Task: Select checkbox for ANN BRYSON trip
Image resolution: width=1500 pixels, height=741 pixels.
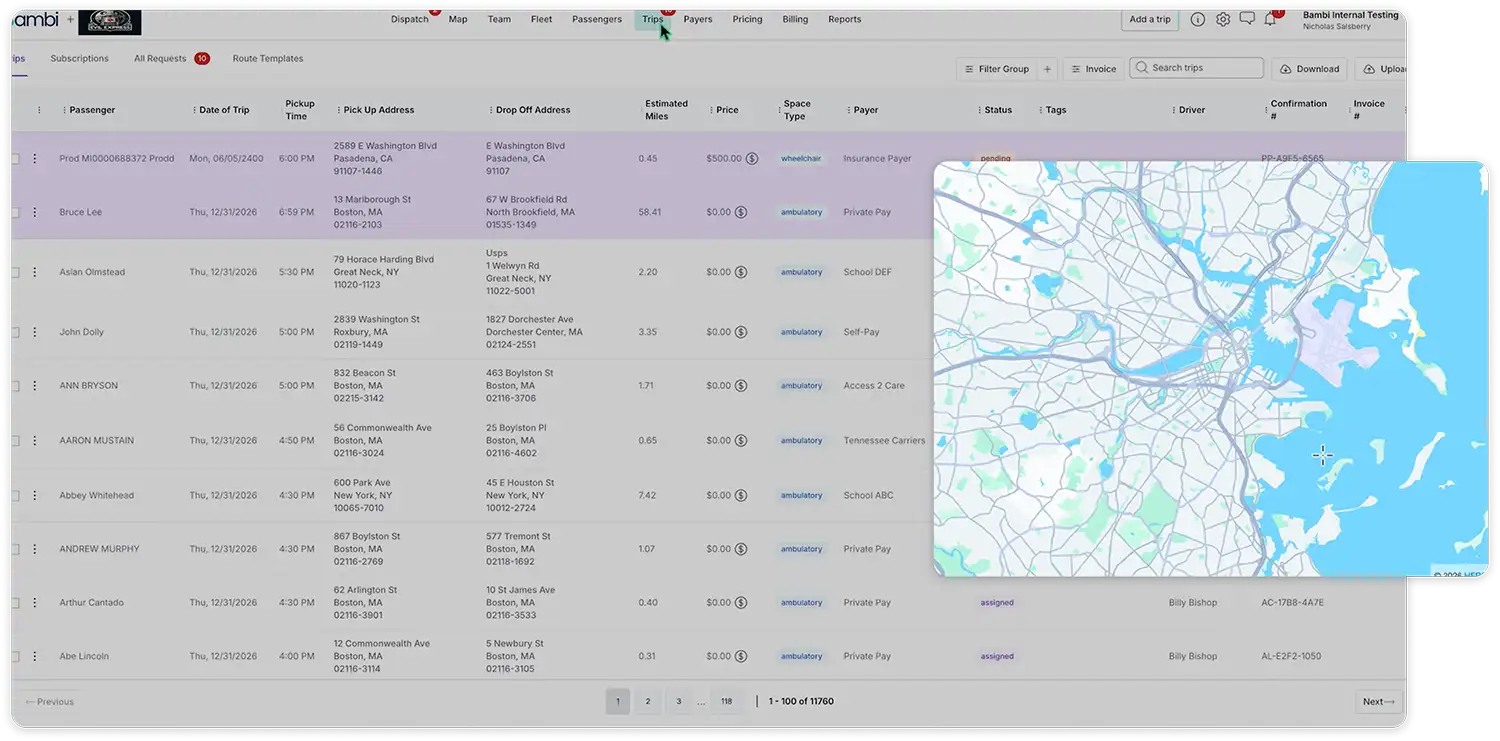Action: [15, 386]
